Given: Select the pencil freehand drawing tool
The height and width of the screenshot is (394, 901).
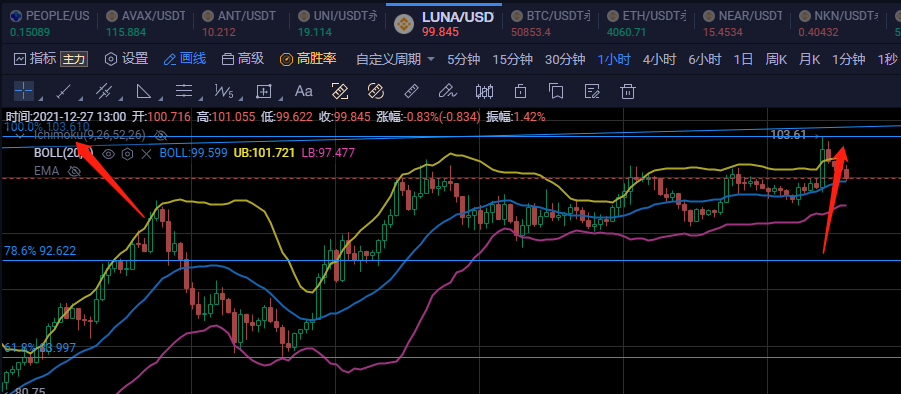Looking at the screenshot, I should coord(446,91).
